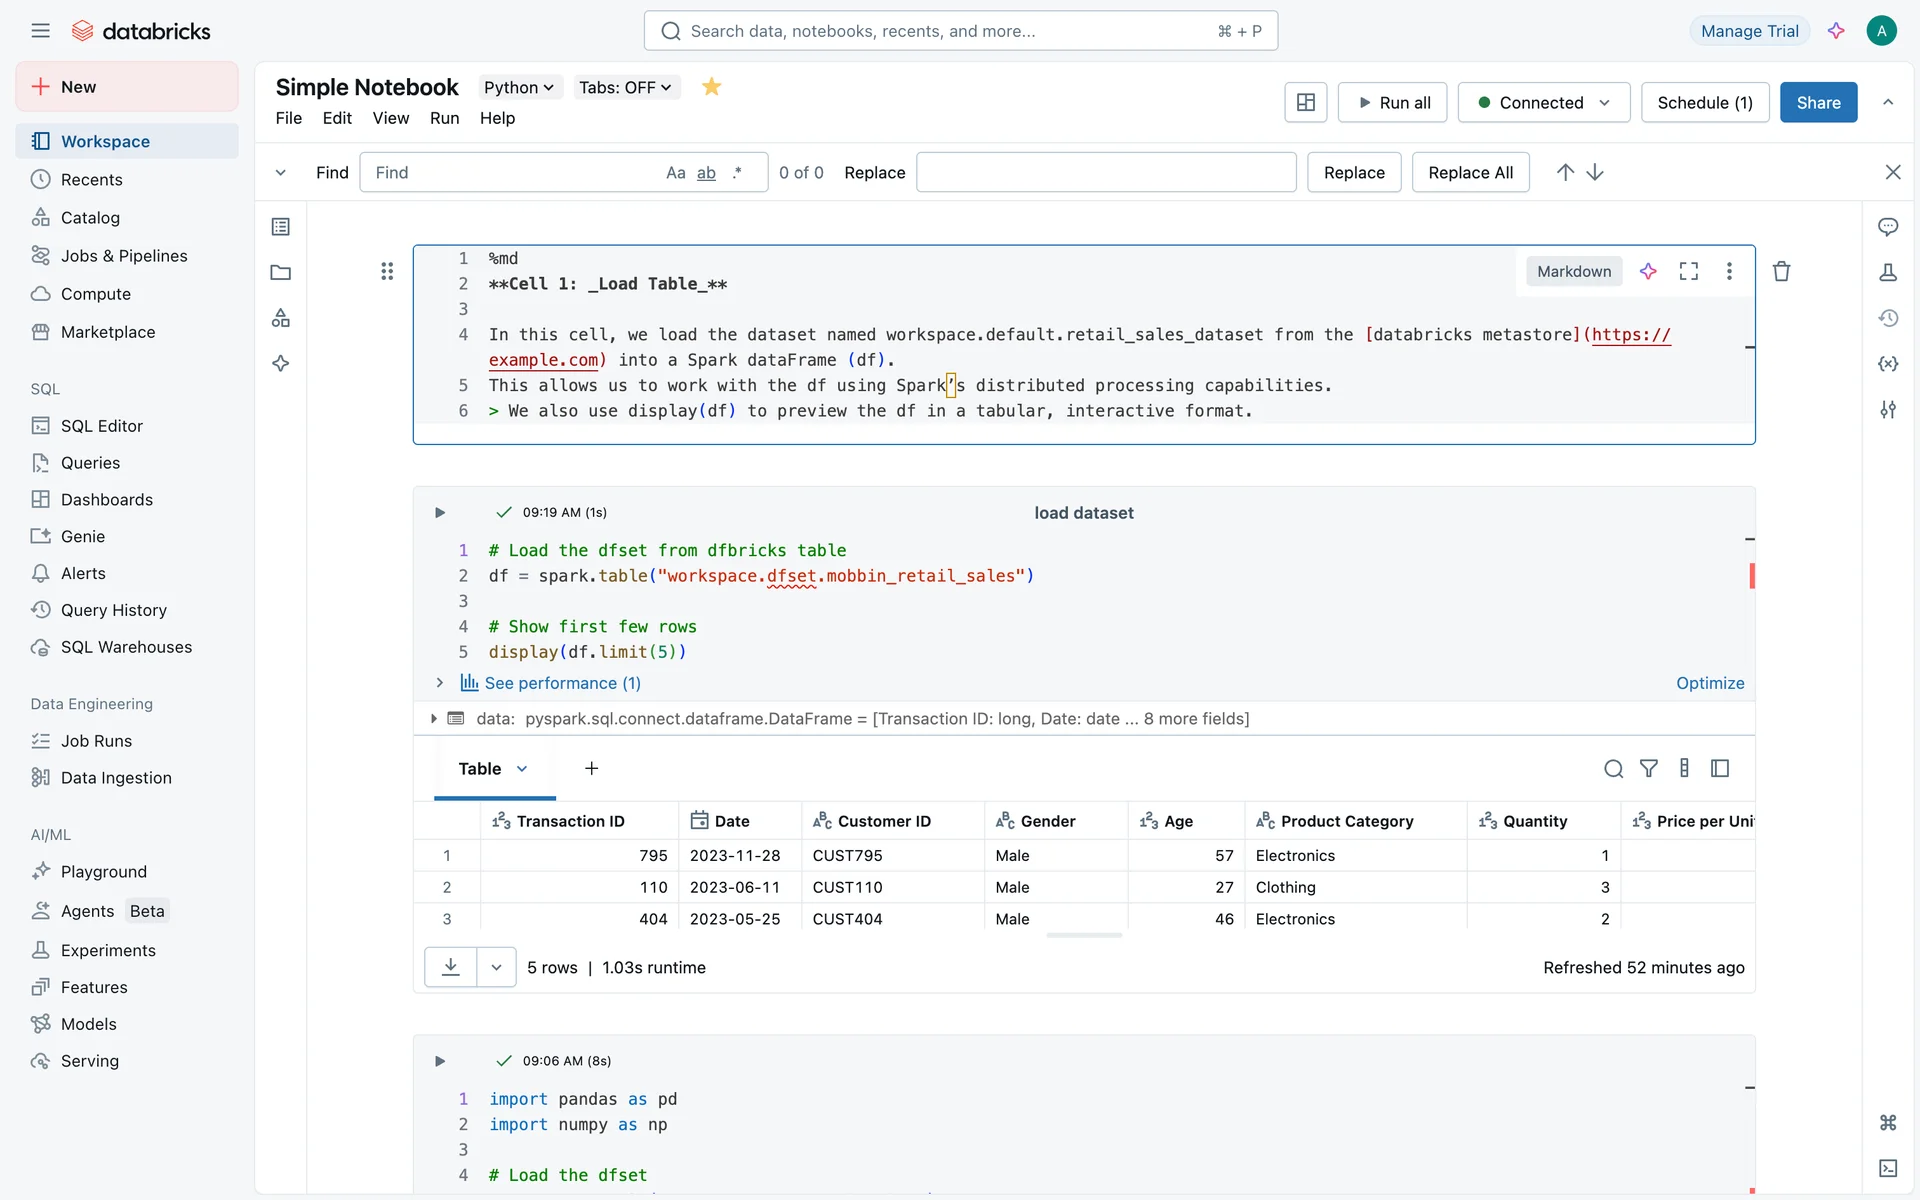
Task: Run the load dataset cell
Action: pos(439,512)
